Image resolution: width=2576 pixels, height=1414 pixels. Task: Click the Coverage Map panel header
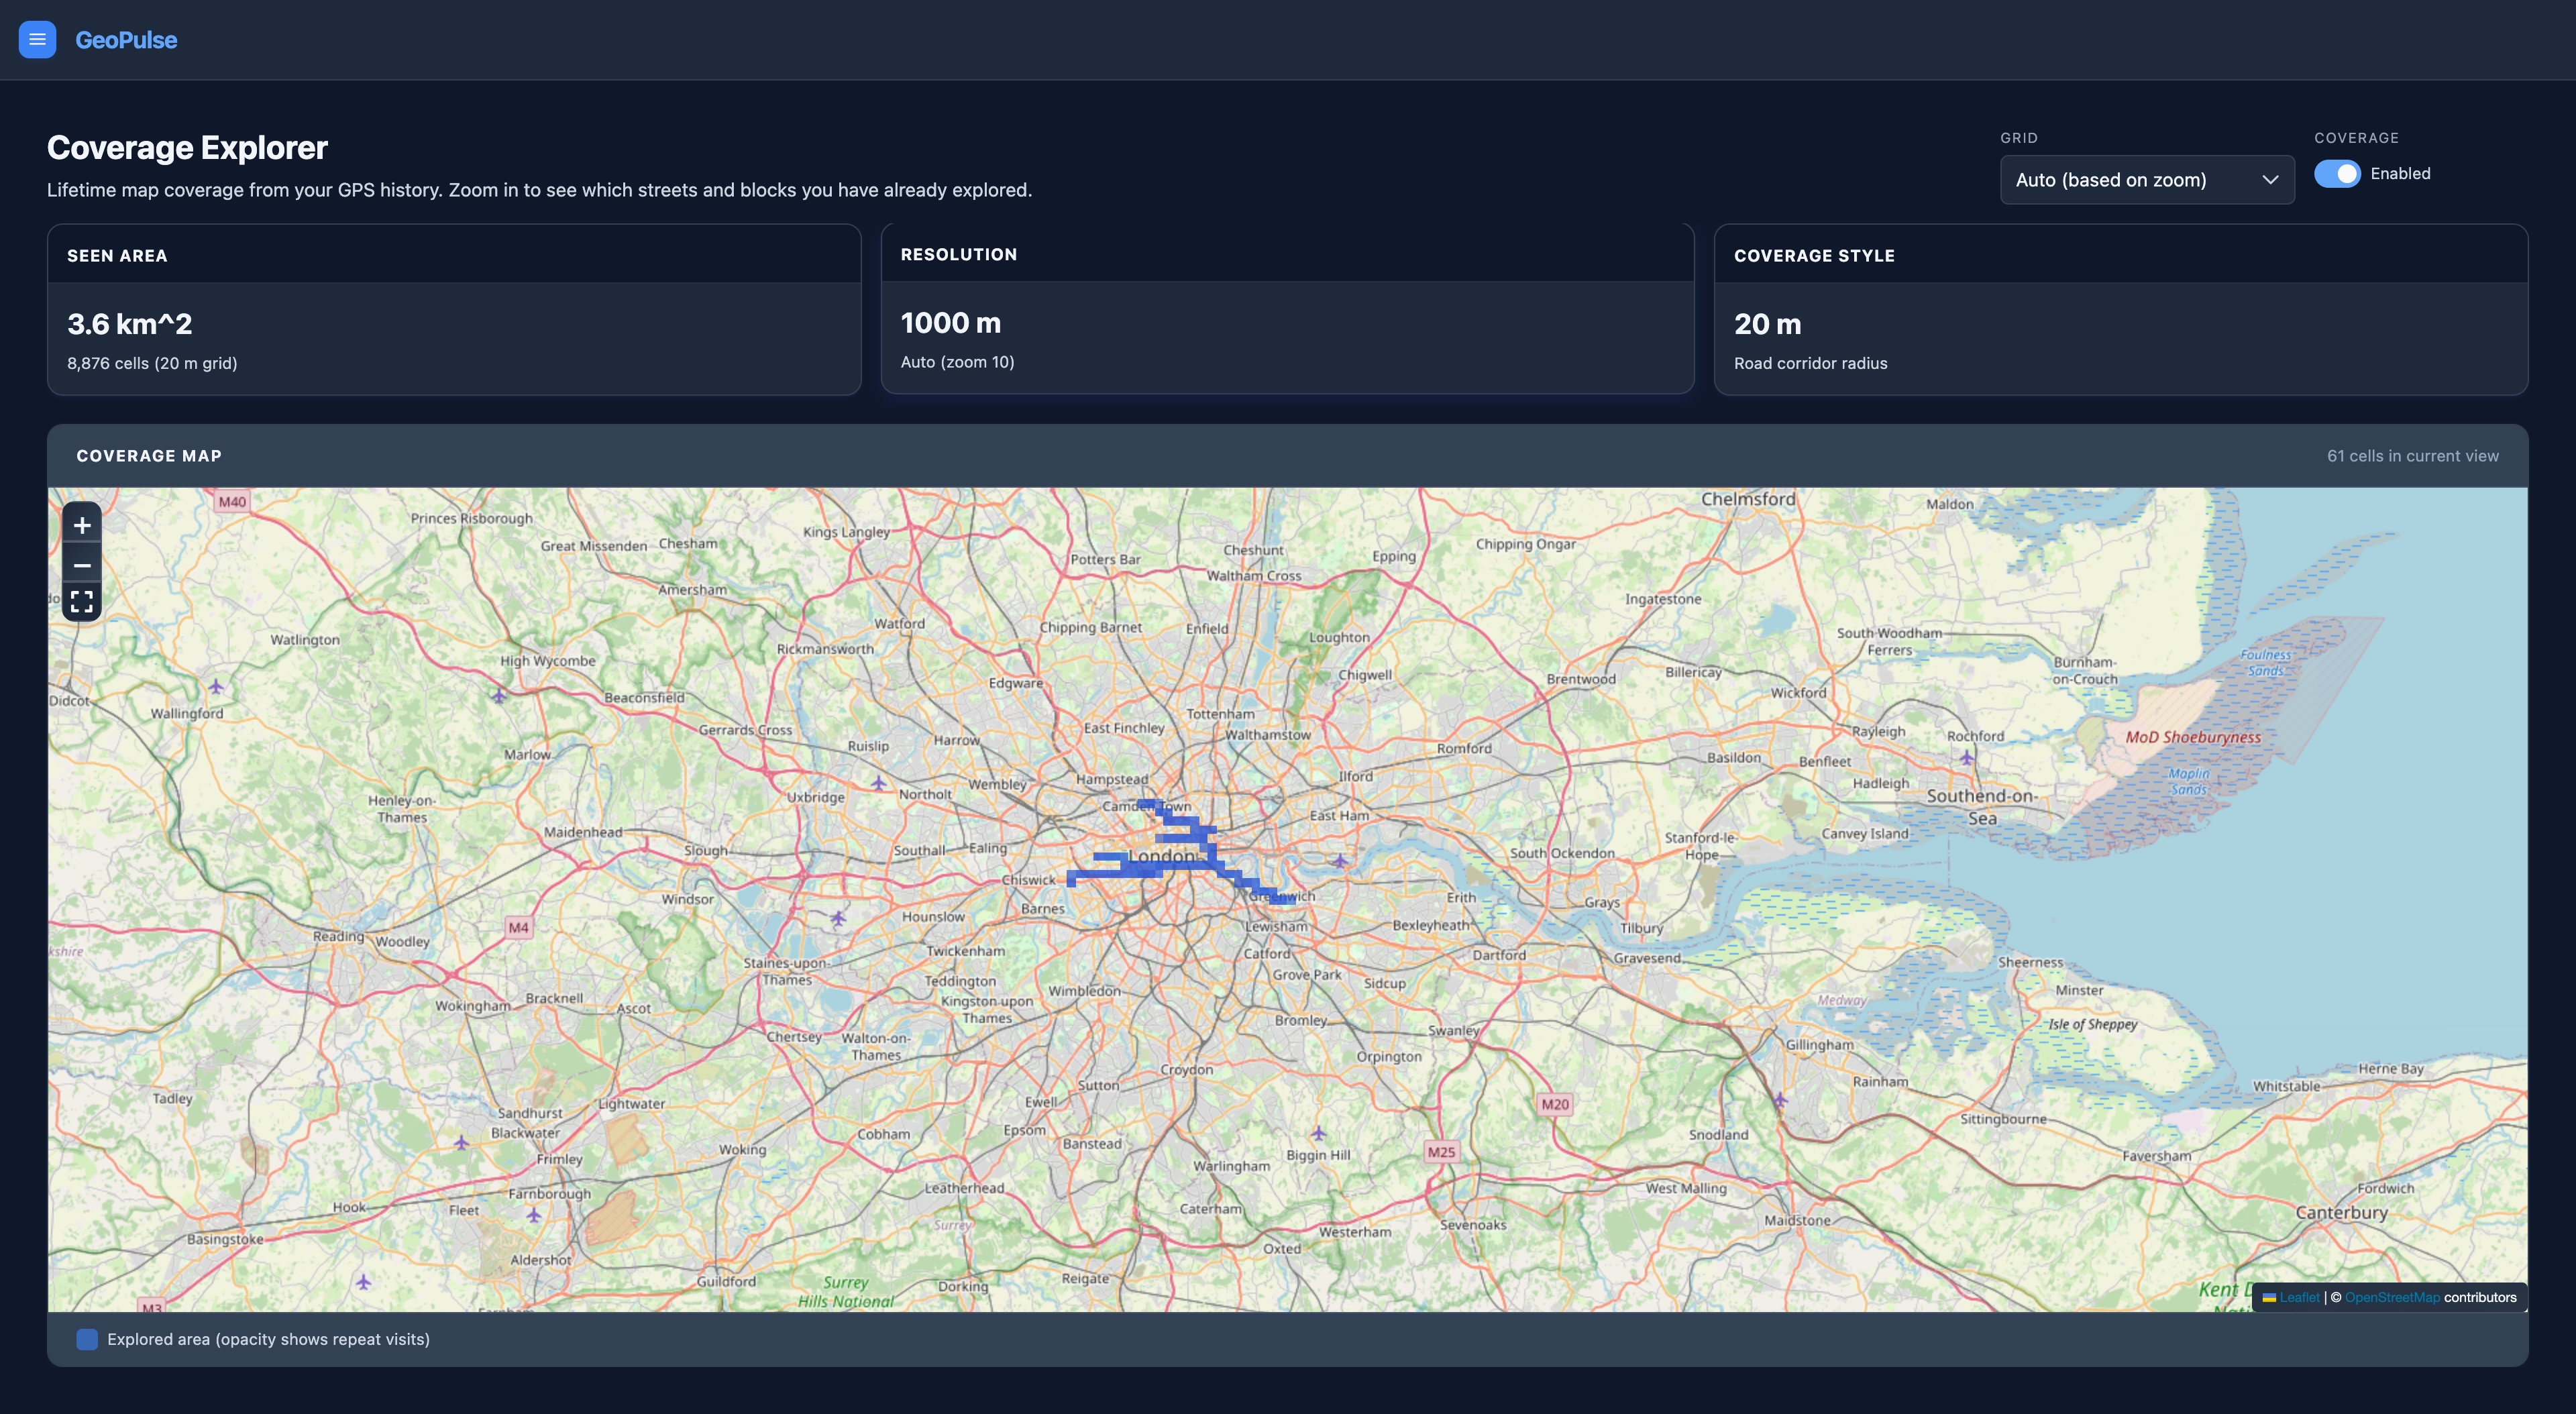(x=1288, y=456)
